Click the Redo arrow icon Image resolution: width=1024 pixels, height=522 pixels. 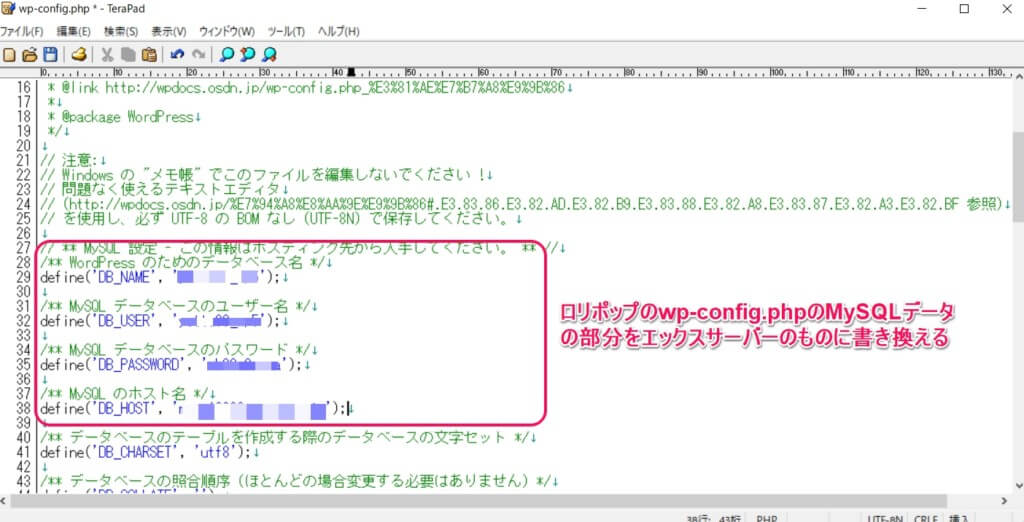coord(198,55)
